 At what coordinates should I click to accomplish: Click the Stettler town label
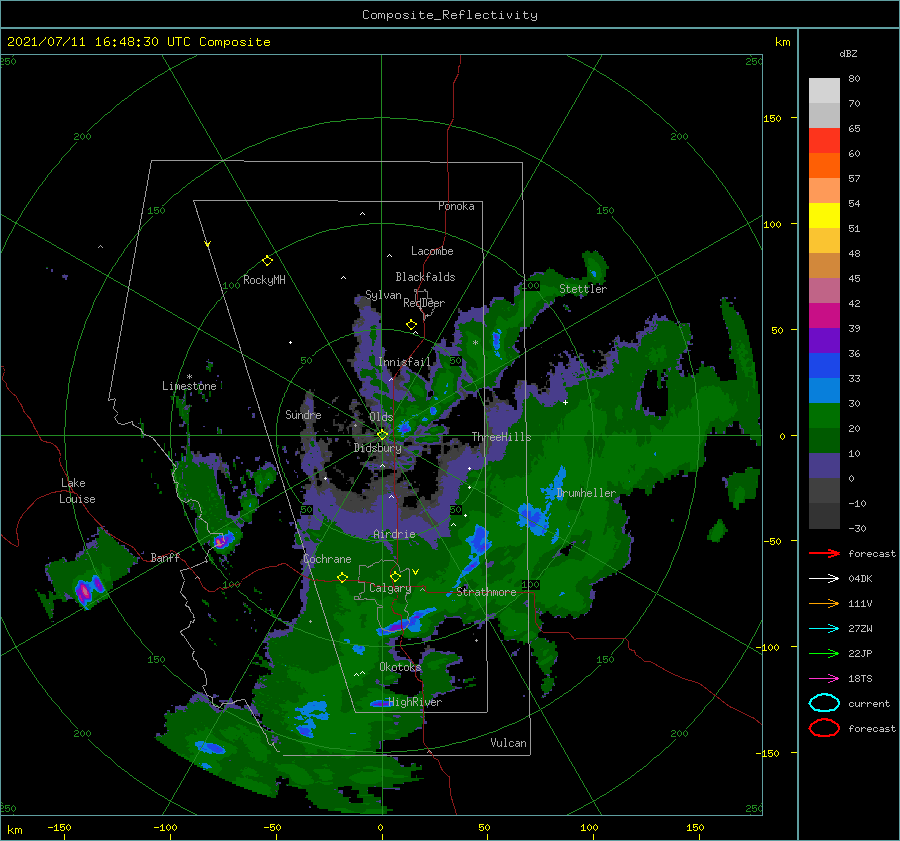[583, 289]
